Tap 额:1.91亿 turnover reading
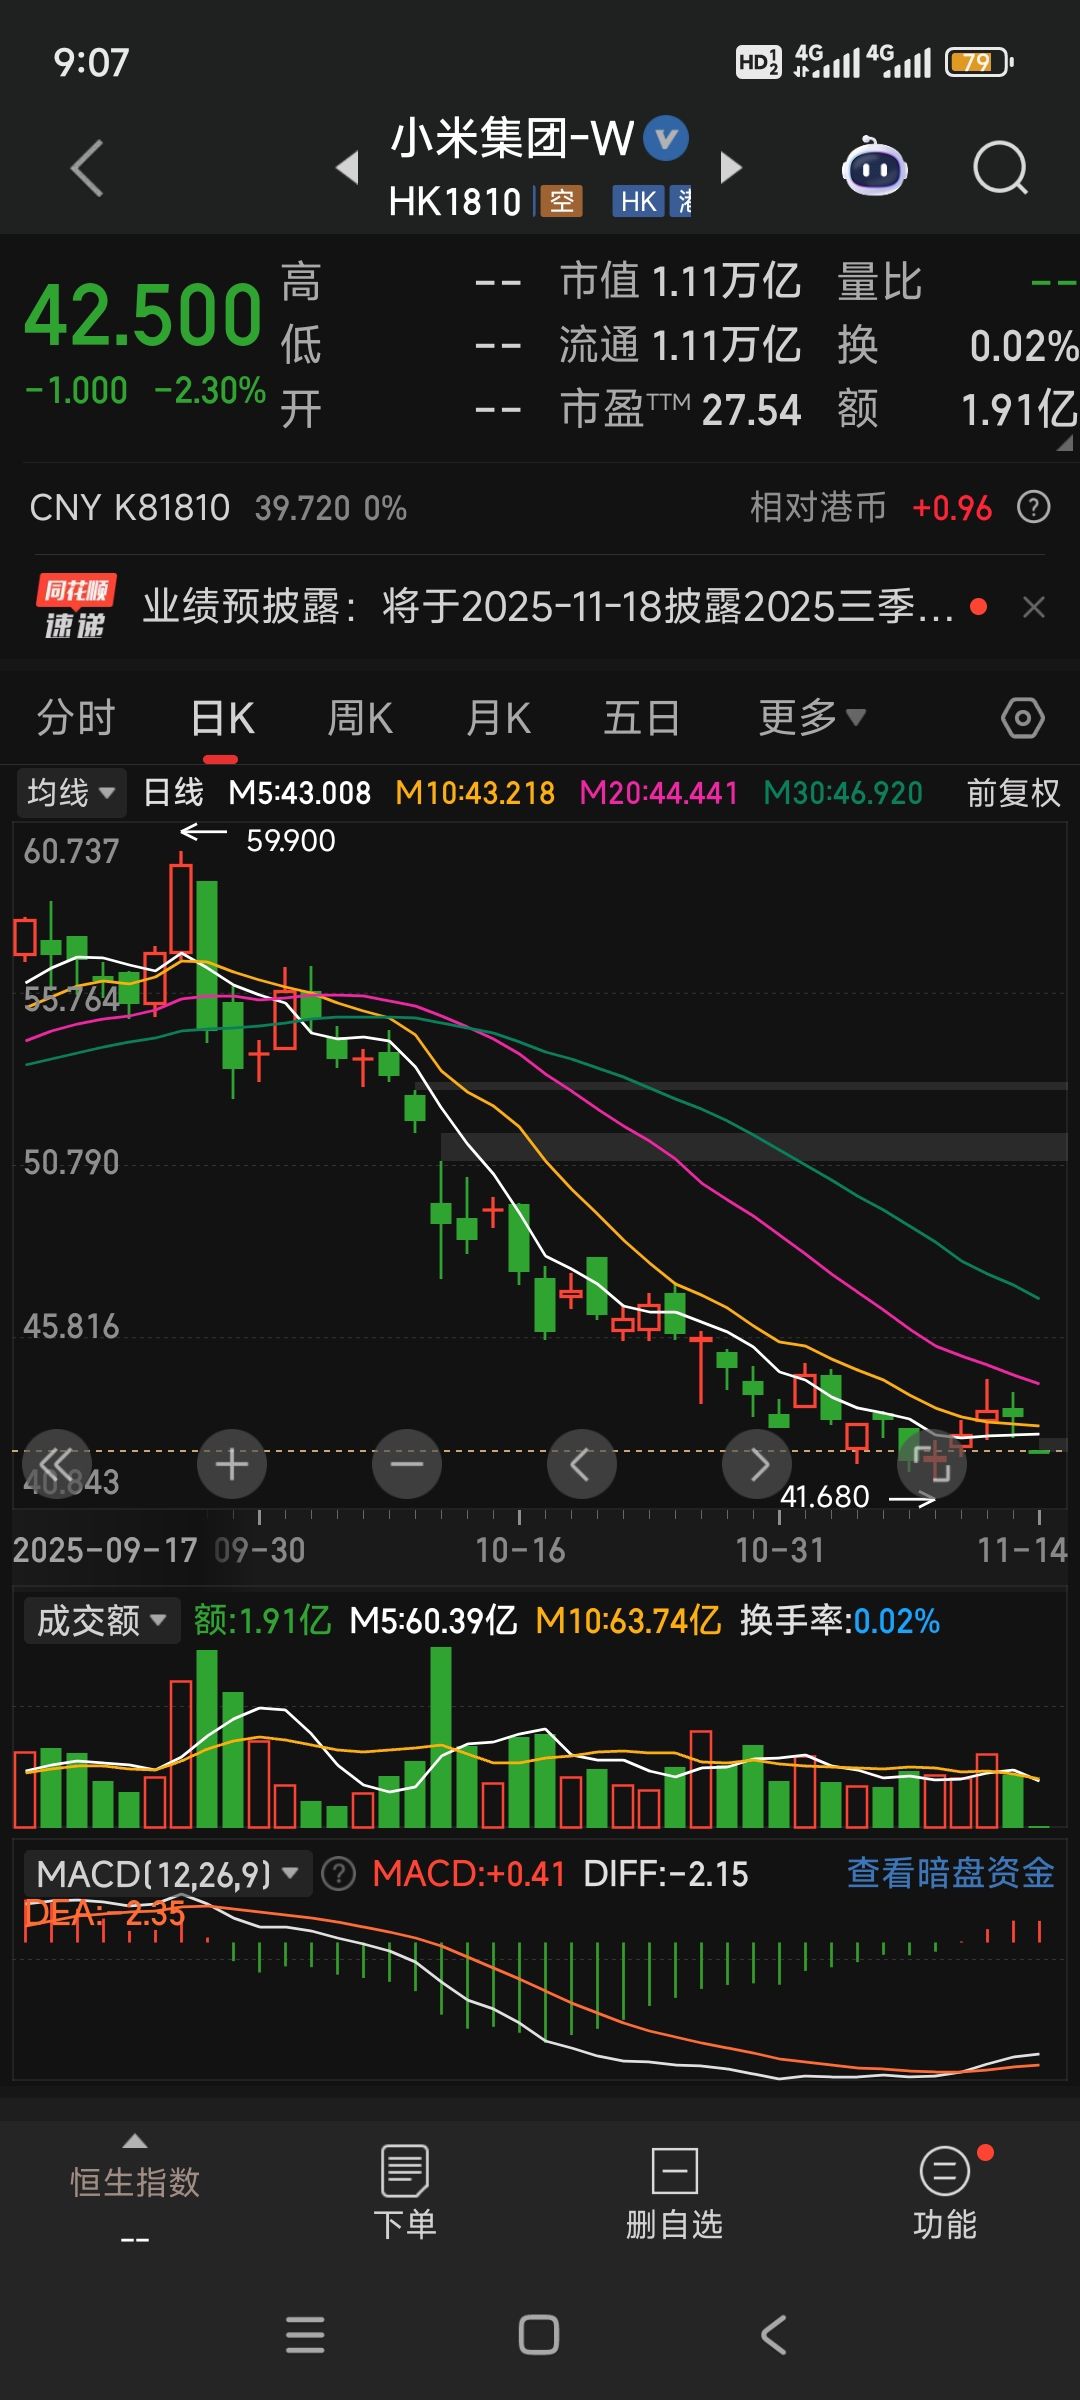Viewport: 1080px width, 2400px height. pos(262,1621)
